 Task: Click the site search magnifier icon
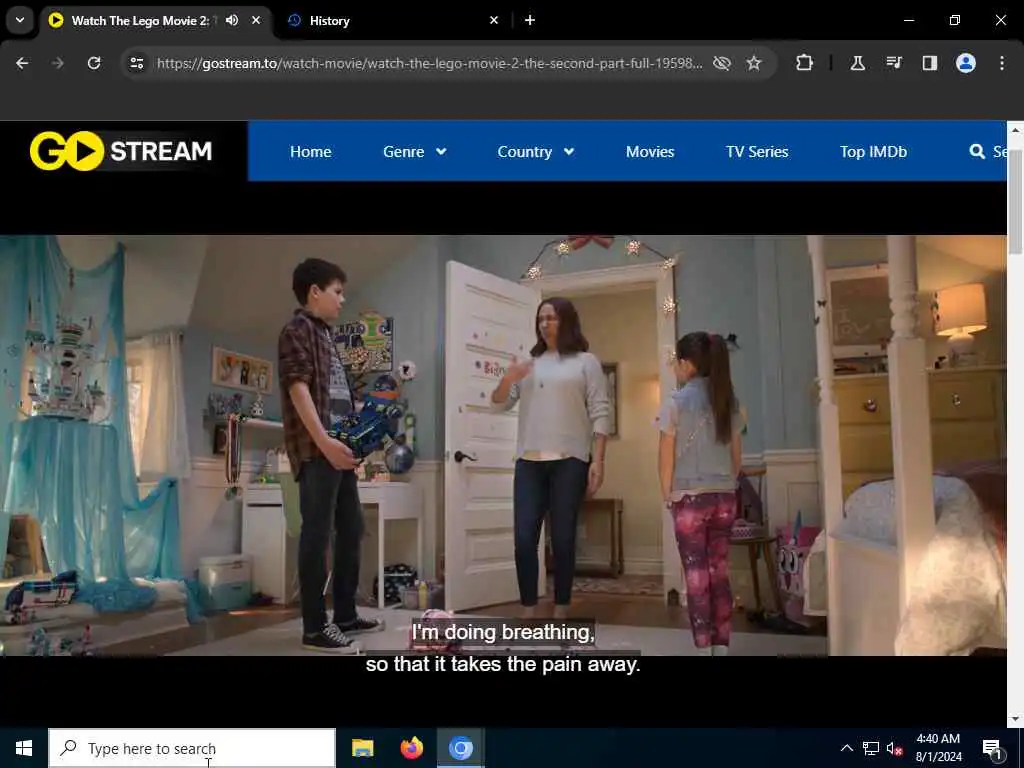pyautogui.click(x=977, y=152)
